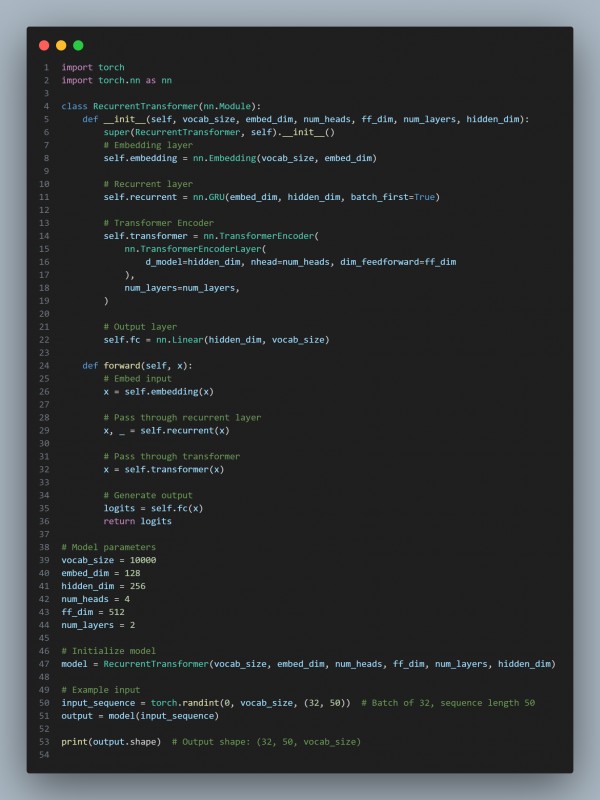Click '# Output shape: (32, 50, vocab_size)' comment
Image resolution: width=600 pixels, height=800 pixels.
[x=266, y=742]
